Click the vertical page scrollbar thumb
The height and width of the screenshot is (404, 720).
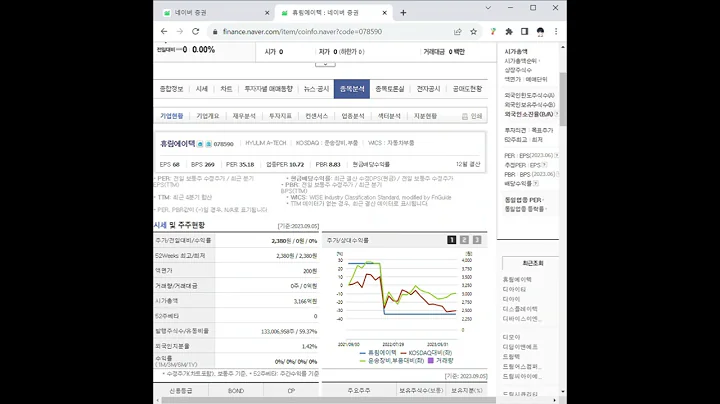coord(562,99)
